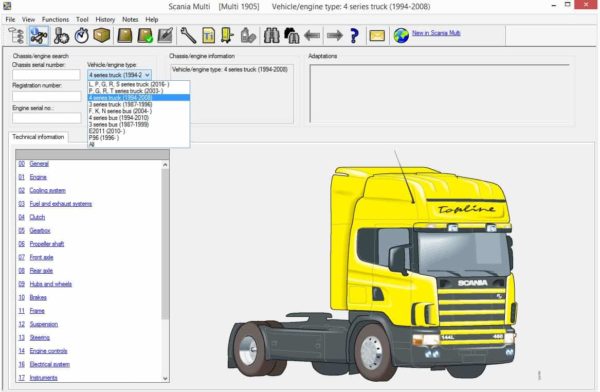Image resolution: width=600 pixels, height=392 pixels.
Task: Open the History menu
Action: (105, 20)
